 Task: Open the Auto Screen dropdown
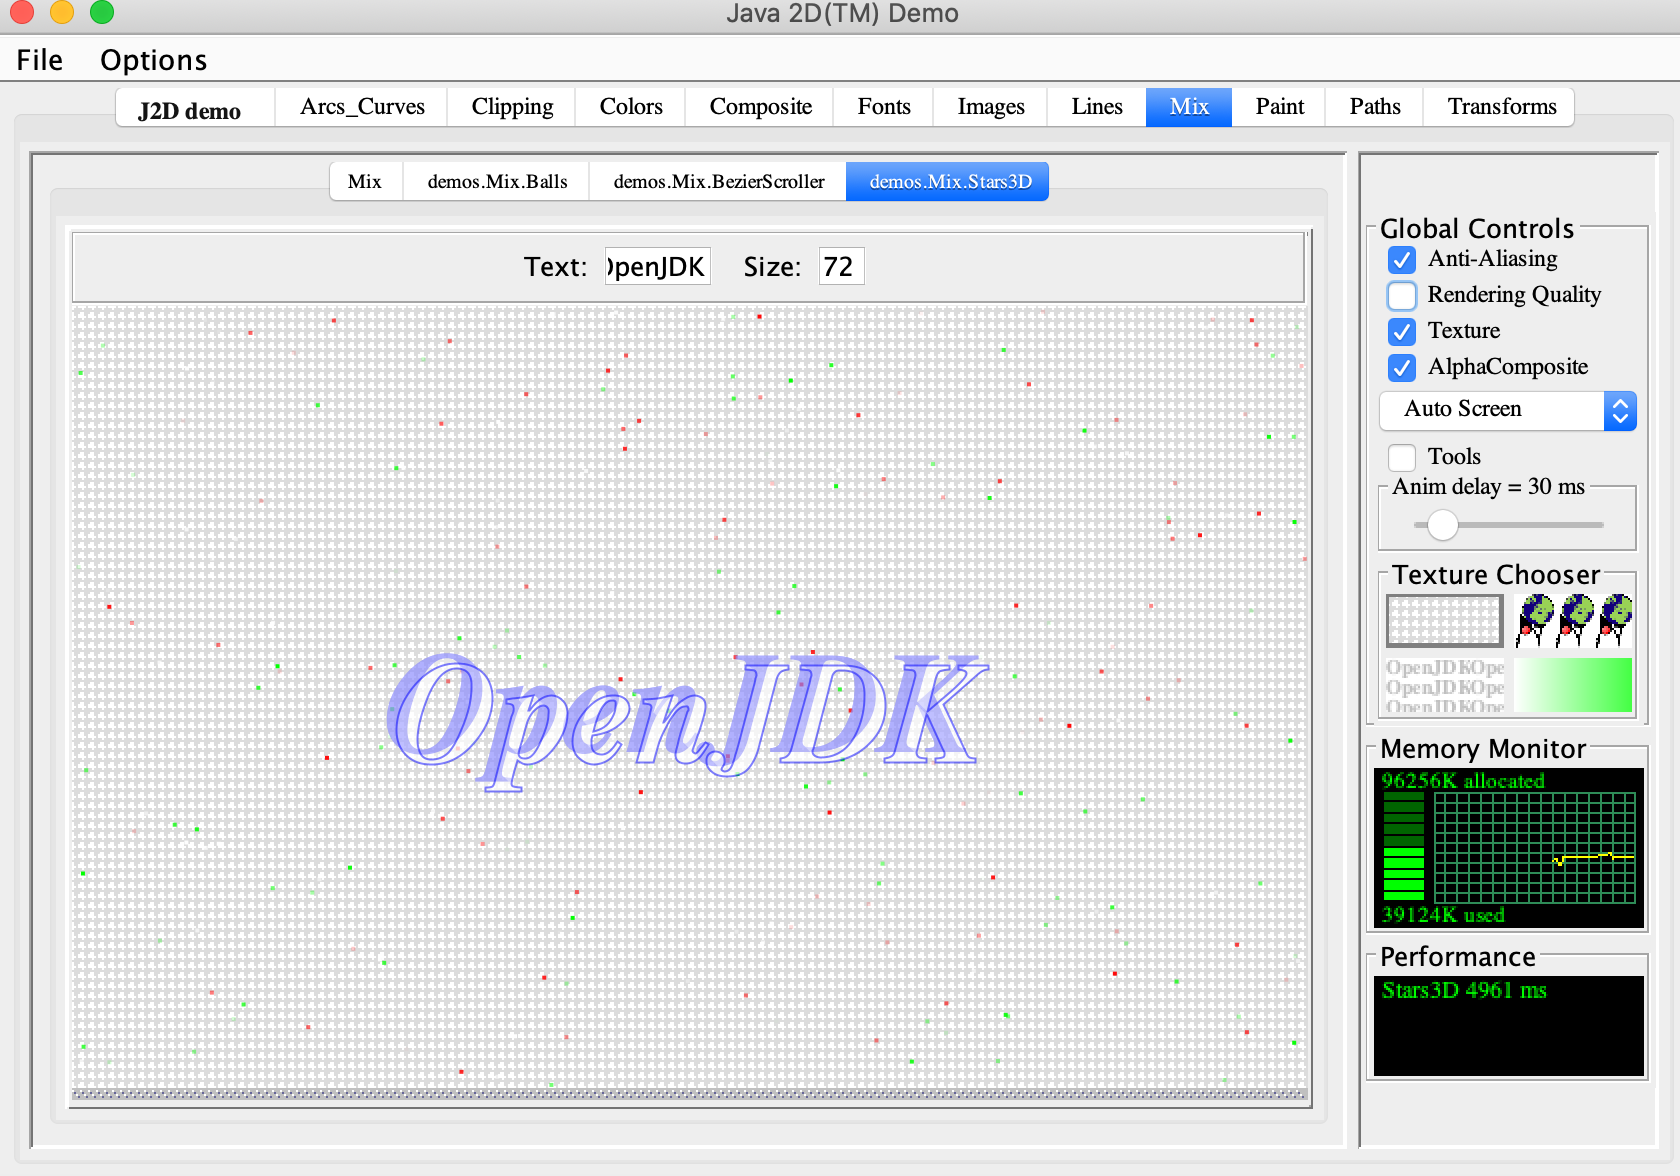click(x=1507, y=410)
